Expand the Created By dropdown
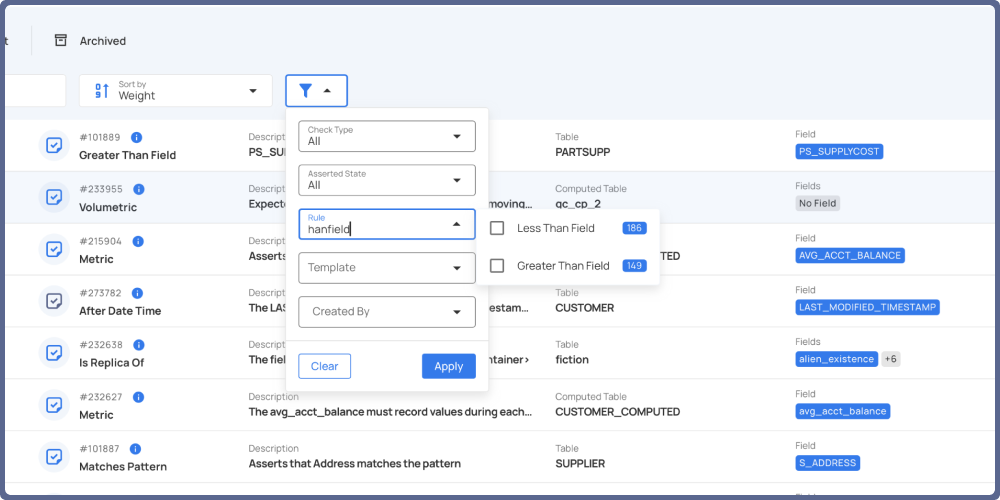Viewport: 1000px width, 500px height. pyautogui.click(x=386, y=312)
